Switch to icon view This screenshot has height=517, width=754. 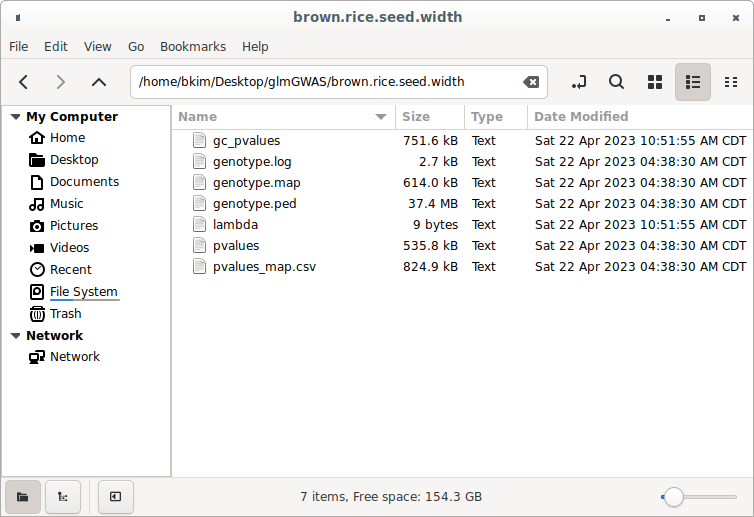point(655,82)
